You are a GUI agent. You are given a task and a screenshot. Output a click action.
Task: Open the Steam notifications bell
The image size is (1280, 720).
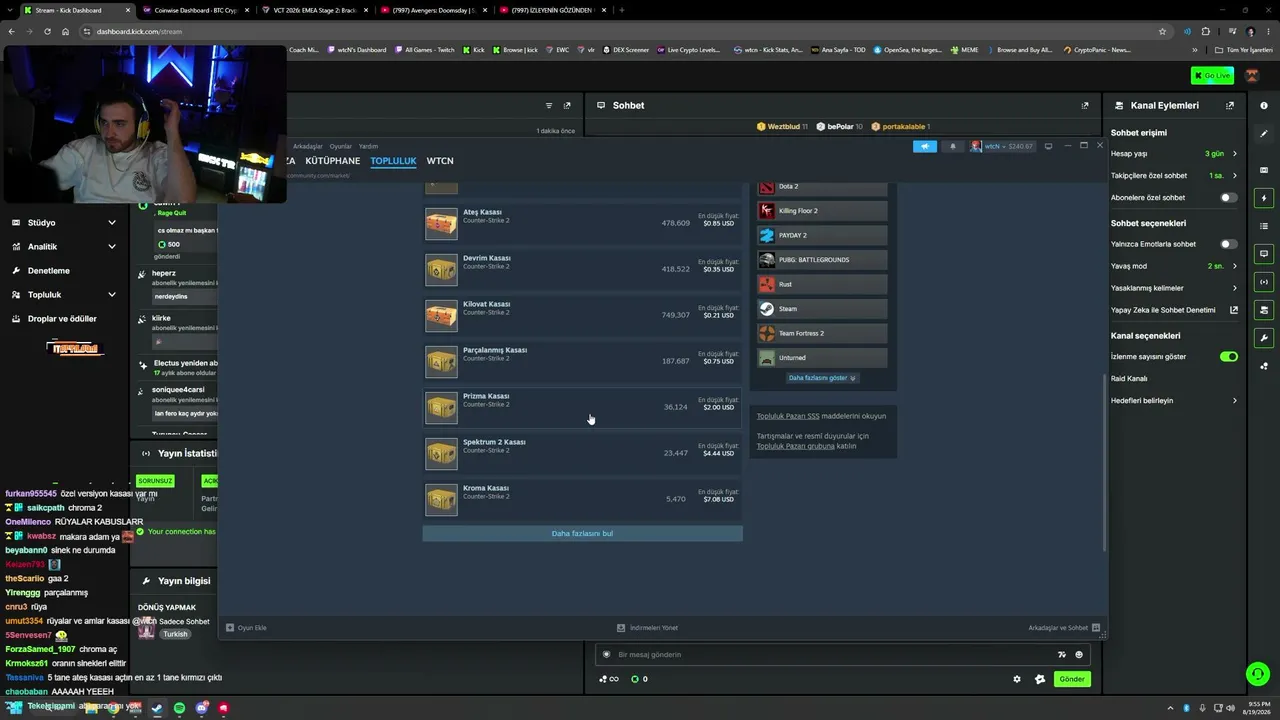click(952, 146)
